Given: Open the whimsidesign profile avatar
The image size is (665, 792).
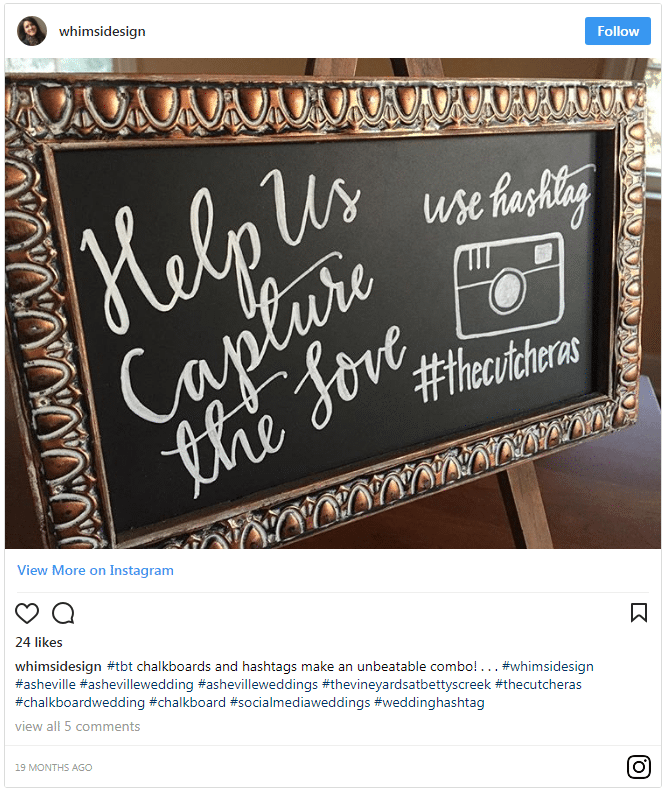Looking at the screenshot, I should [x=32, y=31].
